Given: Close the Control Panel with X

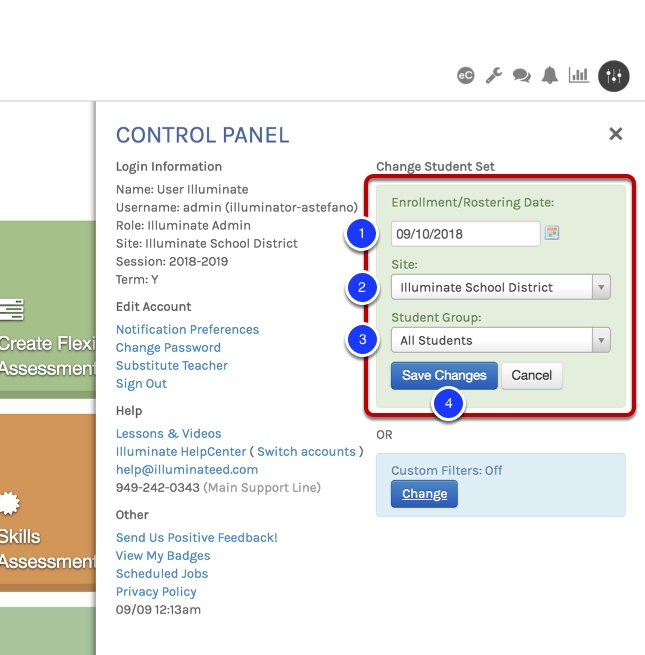Looking at the screenshot, I should tap(616, 134).
